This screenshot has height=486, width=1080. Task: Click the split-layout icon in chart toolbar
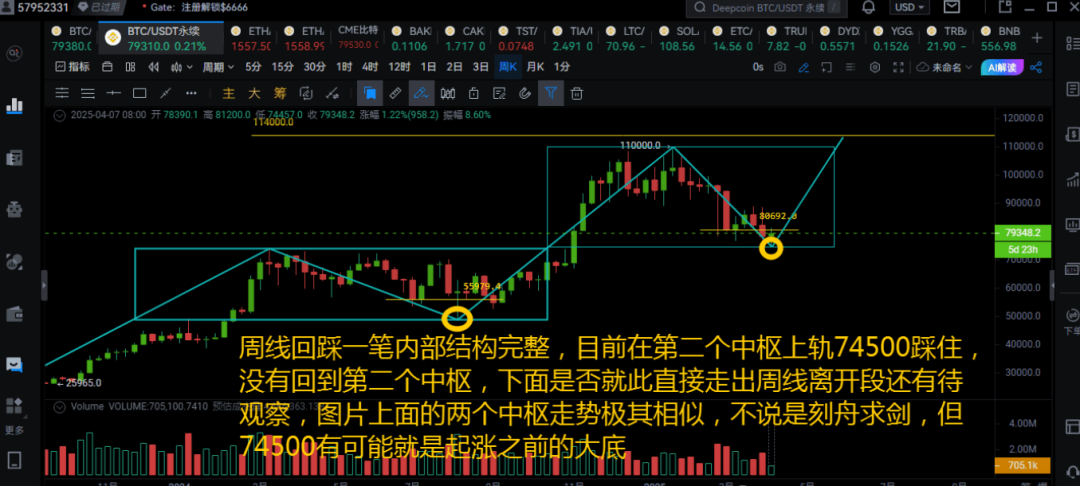pyautogui.click(x=130, y=67)
